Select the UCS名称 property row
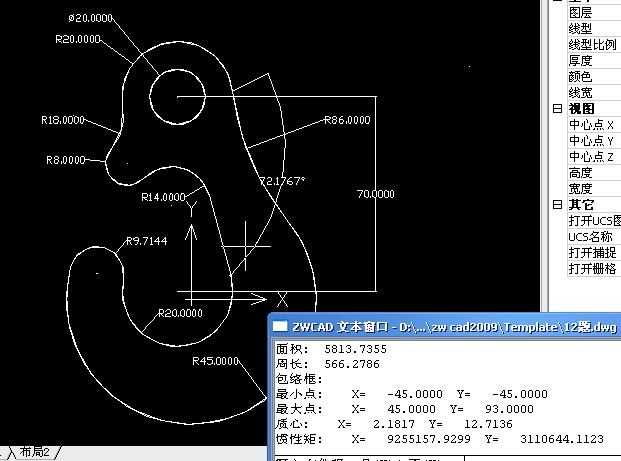Image resolution: width=621 pixels, height=461 pixels. coord(594,237)
